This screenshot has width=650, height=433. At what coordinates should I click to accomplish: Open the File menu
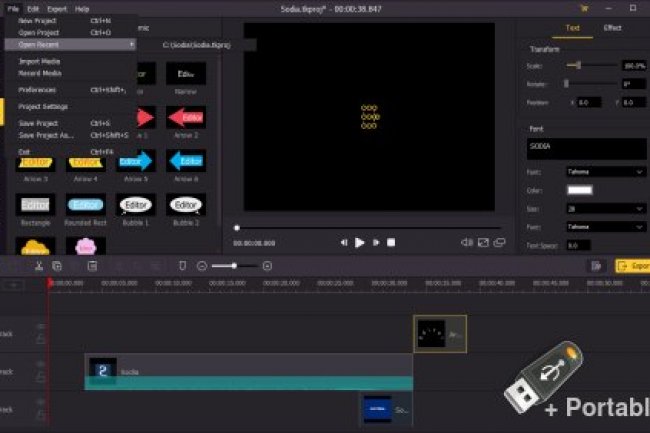(x=13, y=9)
